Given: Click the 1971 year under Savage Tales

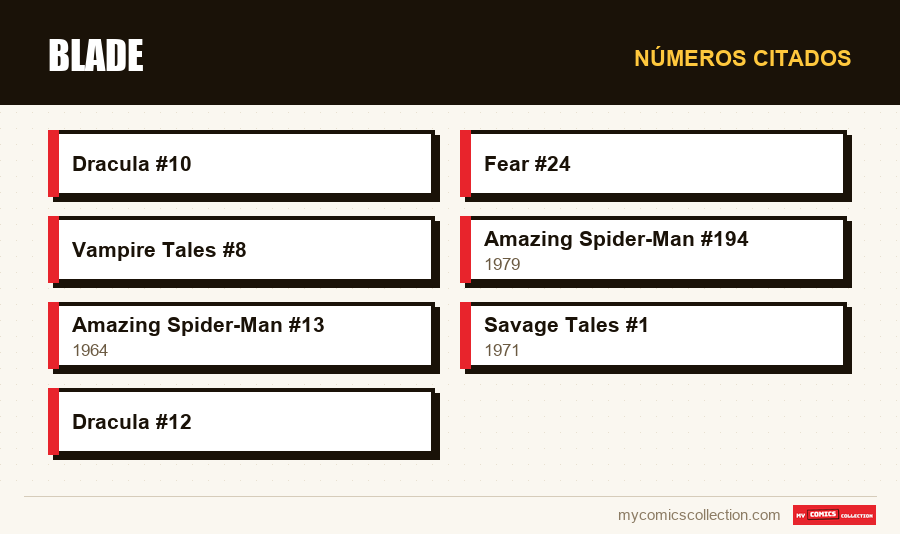Looking at the screenshot, I should point(502,350).
